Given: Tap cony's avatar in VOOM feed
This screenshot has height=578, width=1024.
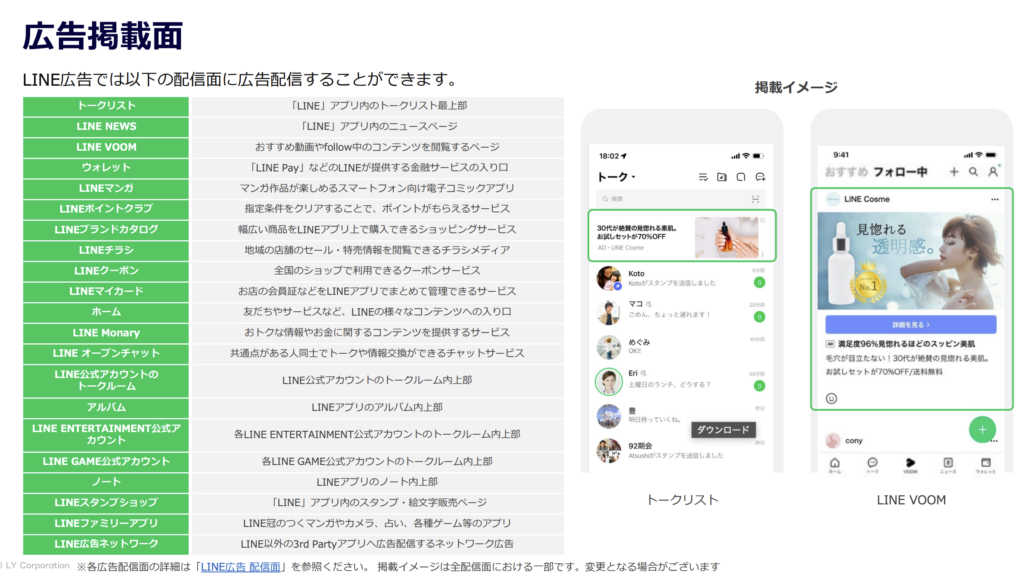Looking at the screenshot, I should pyautogui.click(x=833, y=440).
